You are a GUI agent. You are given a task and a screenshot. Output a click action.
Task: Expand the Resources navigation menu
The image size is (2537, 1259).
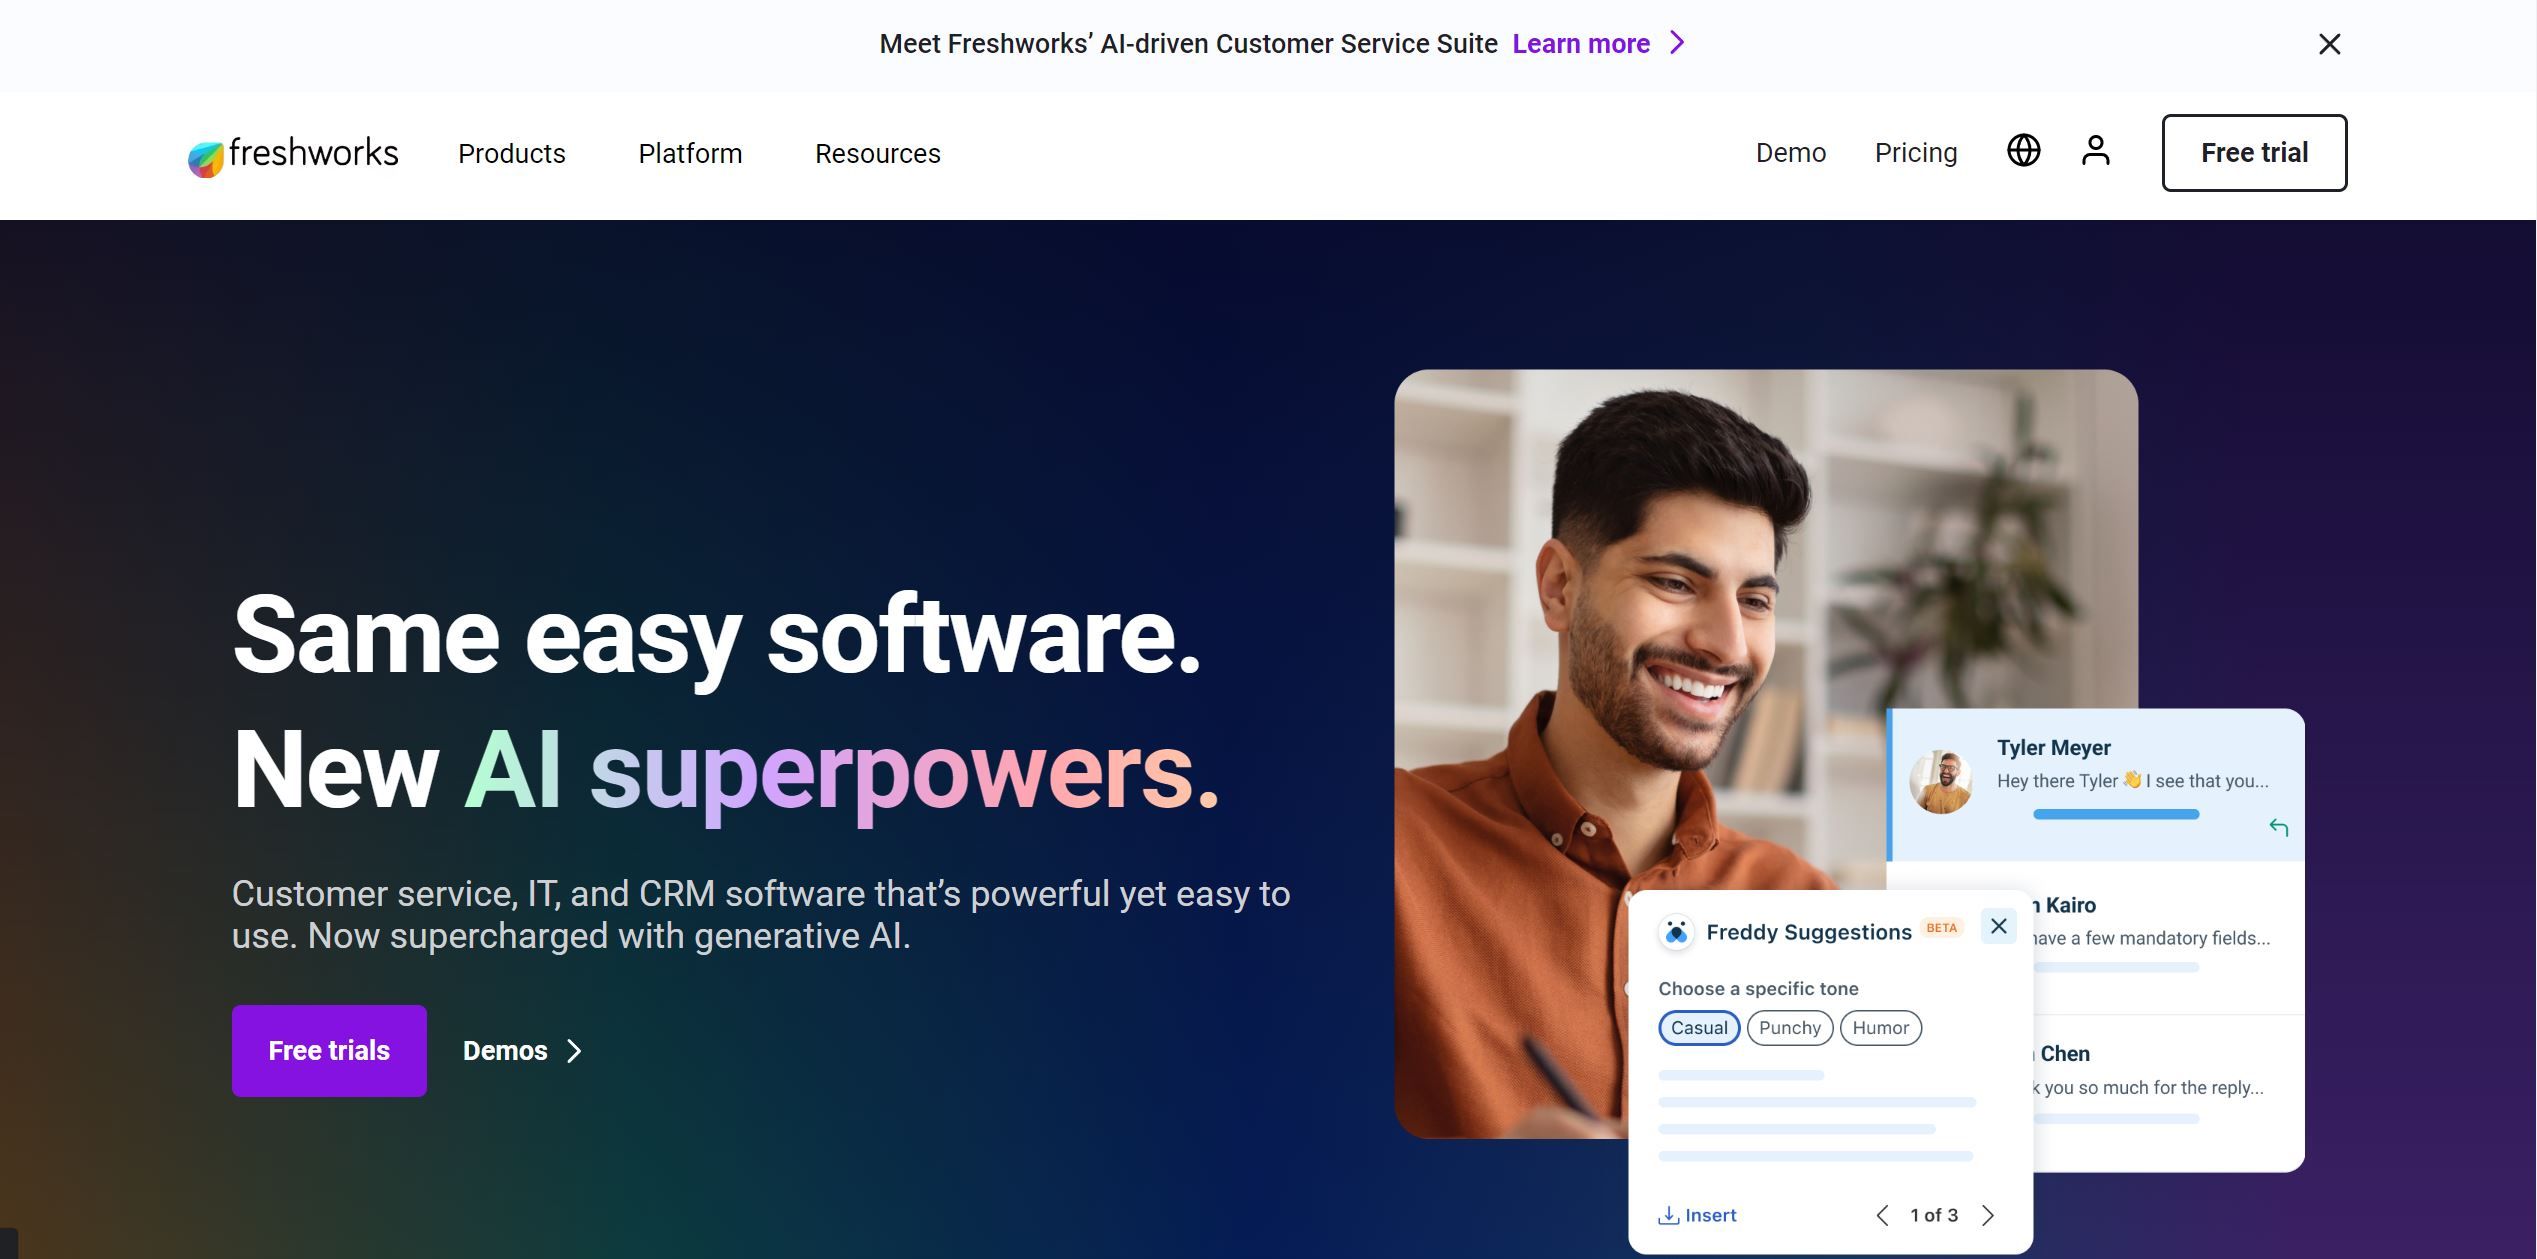point(877,152)
